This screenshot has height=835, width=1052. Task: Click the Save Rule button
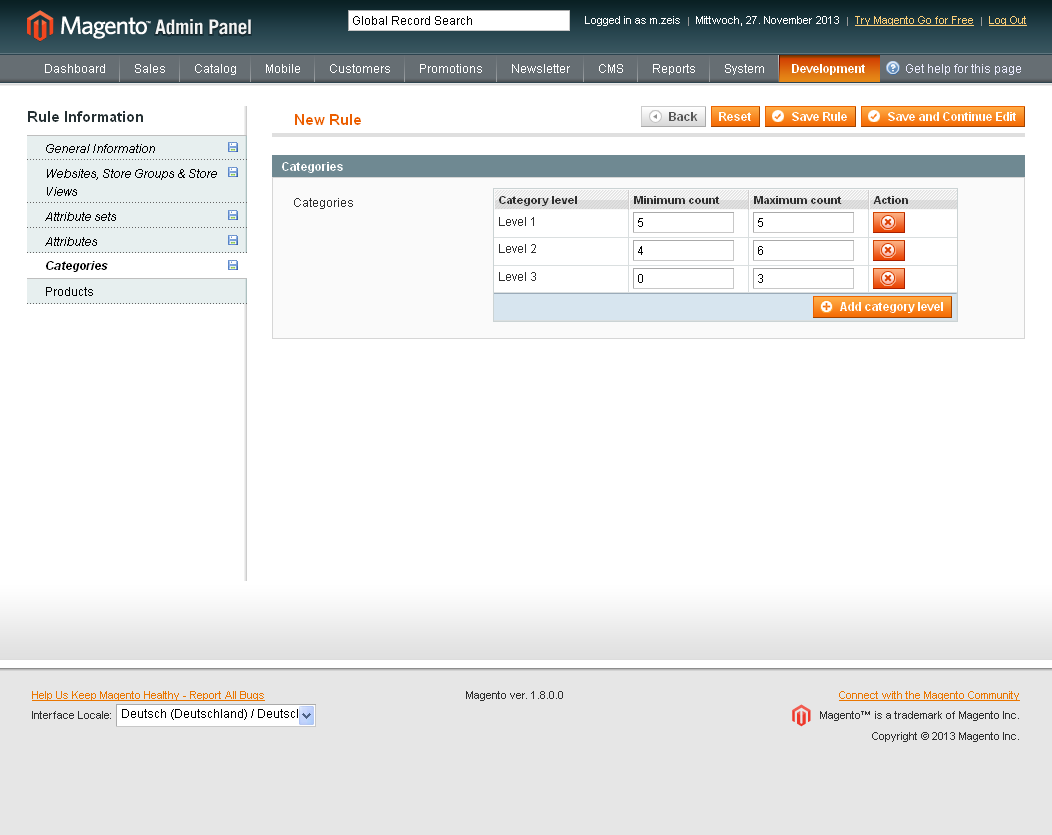tap(810, 117)
